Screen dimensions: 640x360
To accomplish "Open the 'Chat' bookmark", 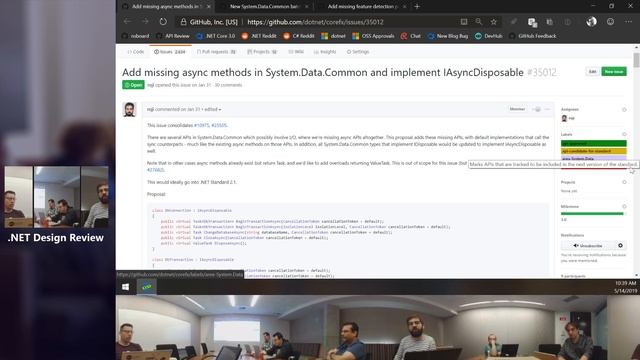I will 411,36.
